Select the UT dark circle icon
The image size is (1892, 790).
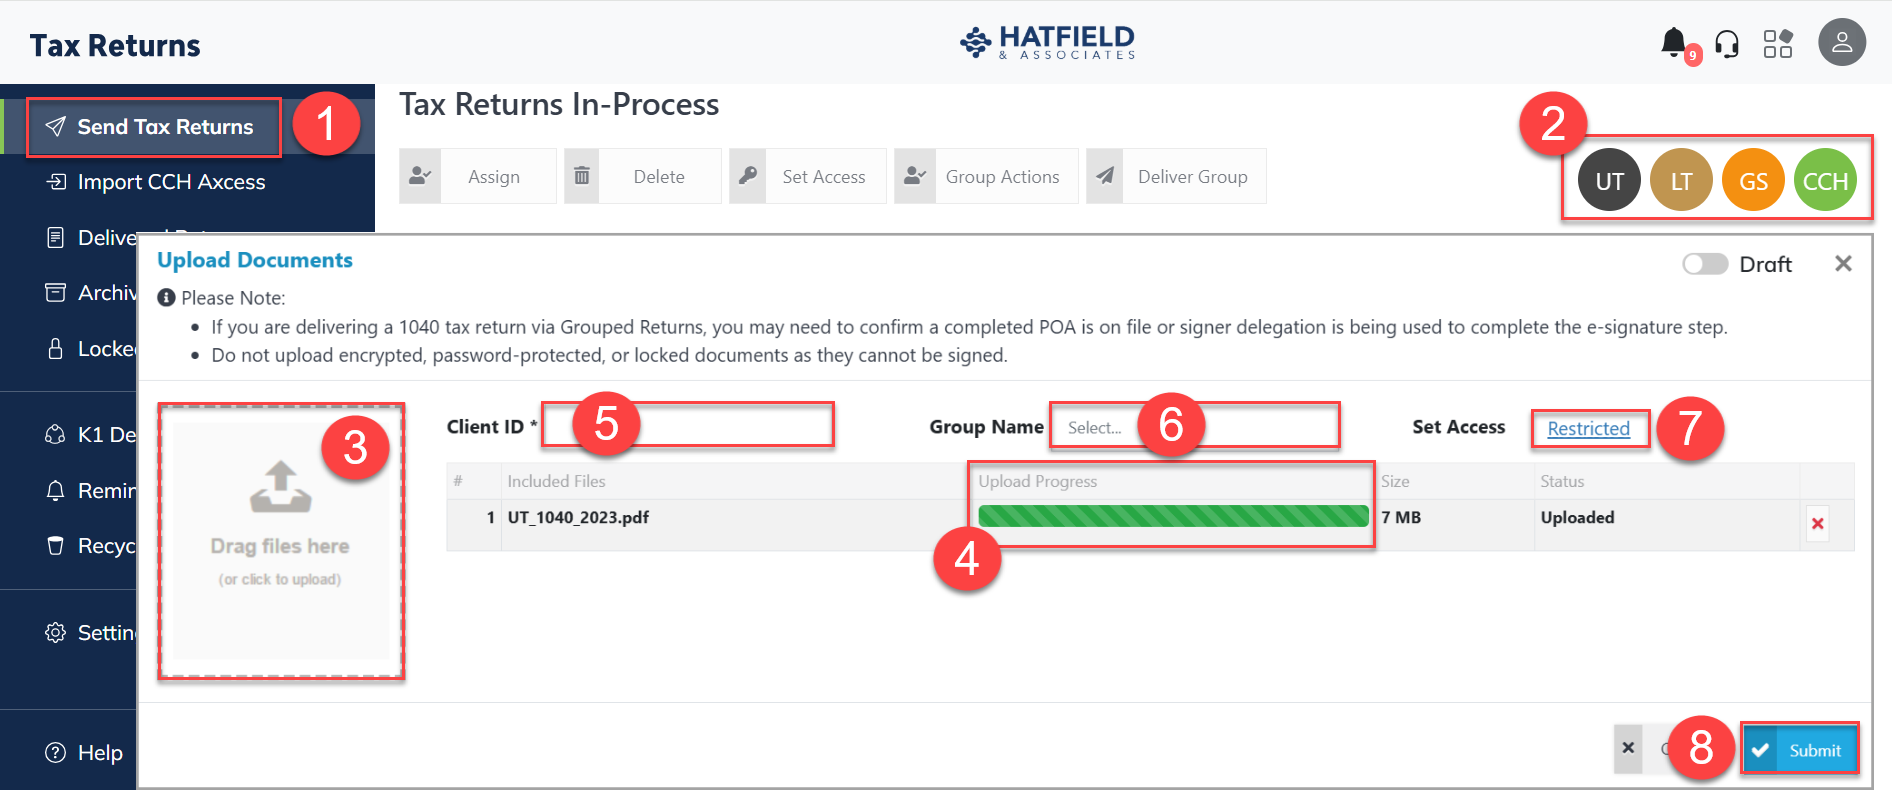pos(1609,181)
